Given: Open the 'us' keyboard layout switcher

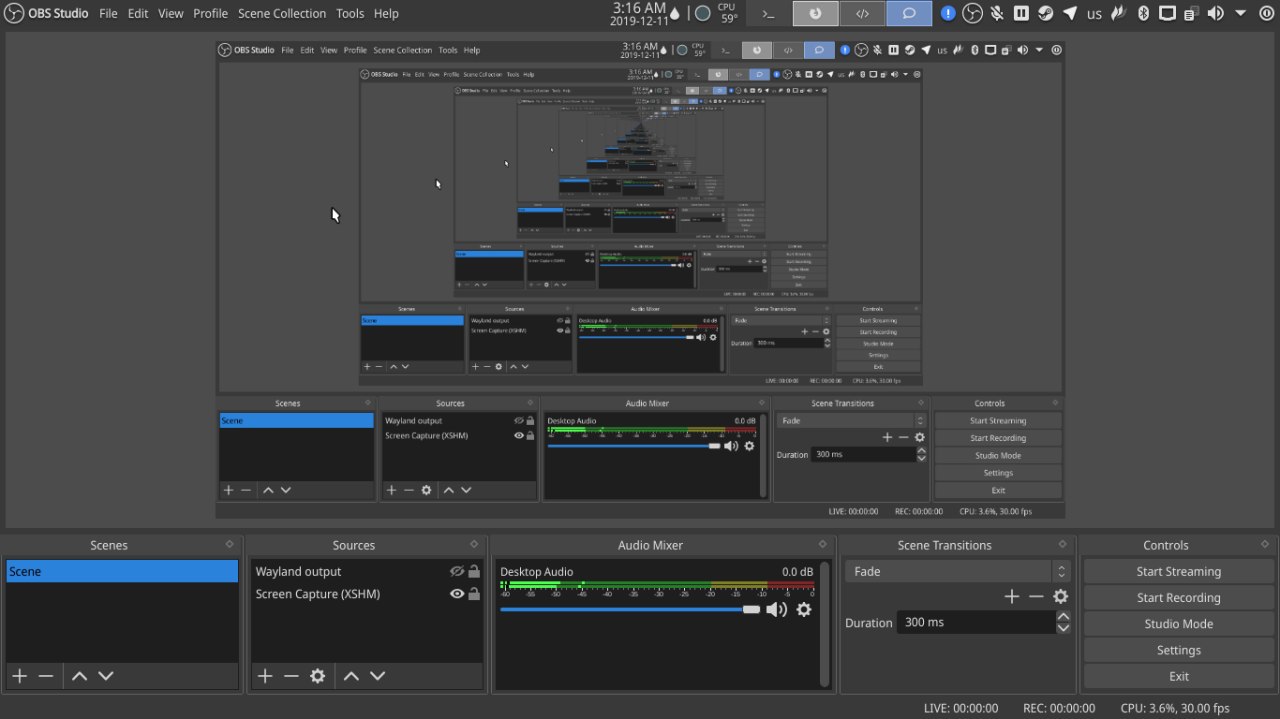Looking at the screenshot, I should [1094, 14].
